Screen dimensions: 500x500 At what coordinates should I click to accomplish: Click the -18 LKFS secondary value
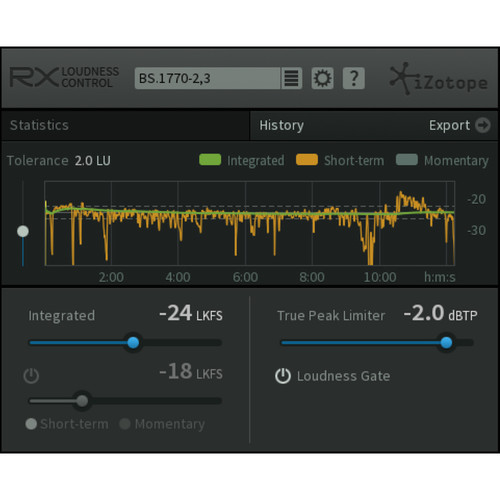tap(191, 371)
